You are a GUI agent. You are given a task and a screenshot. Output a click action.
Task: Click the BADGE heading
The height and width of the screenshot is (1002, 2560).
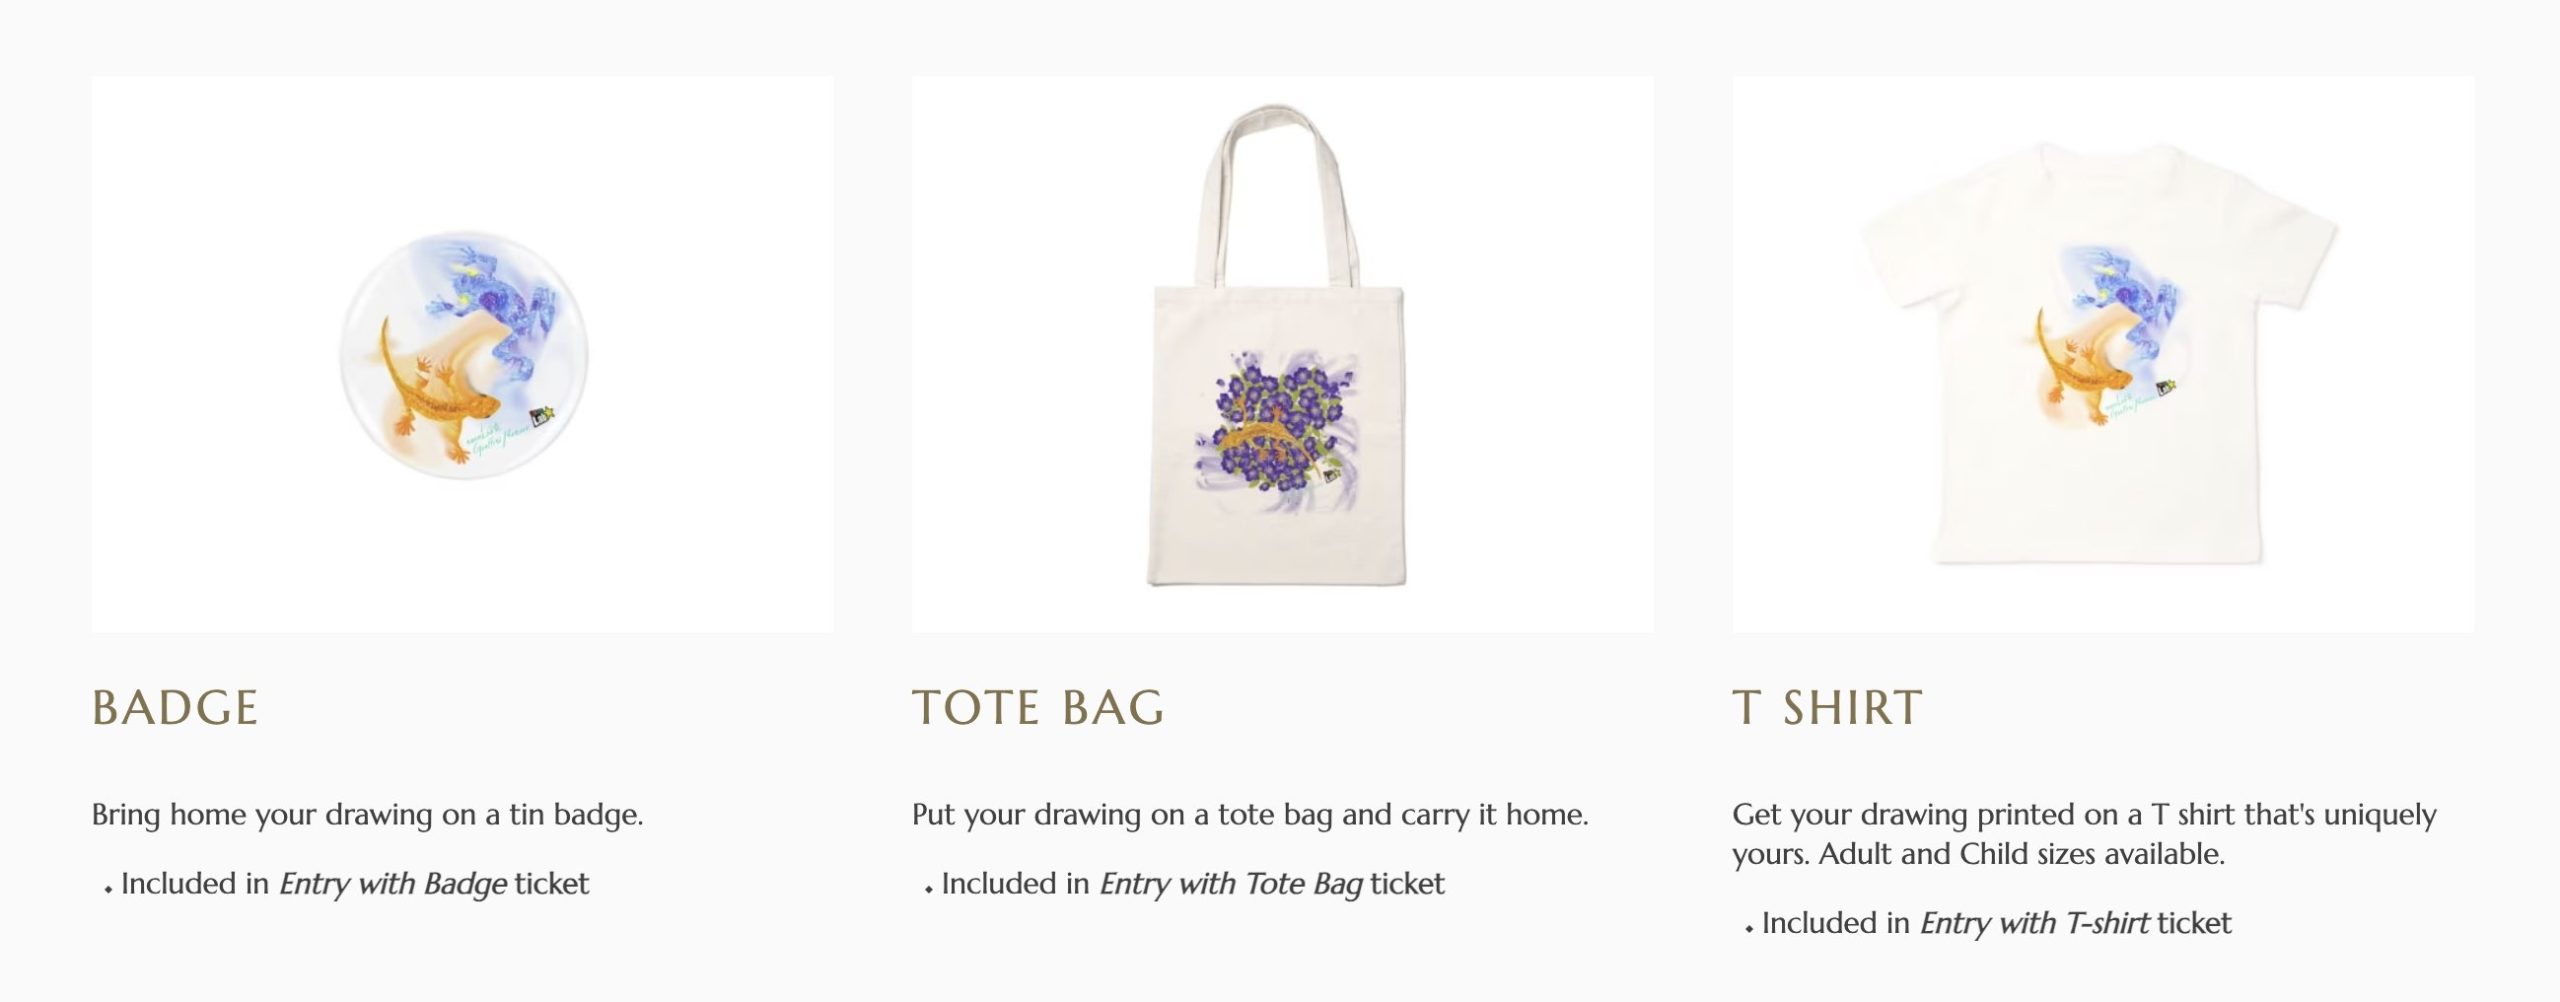tap(175, 708)
